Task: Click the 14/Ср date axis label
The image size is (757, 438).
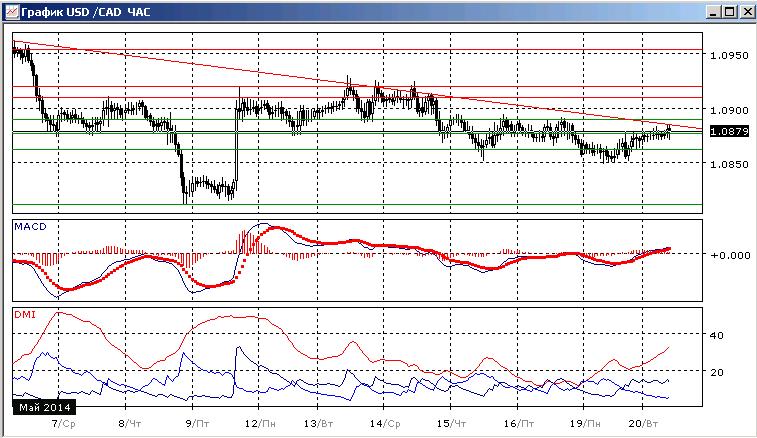Action: 385,424
